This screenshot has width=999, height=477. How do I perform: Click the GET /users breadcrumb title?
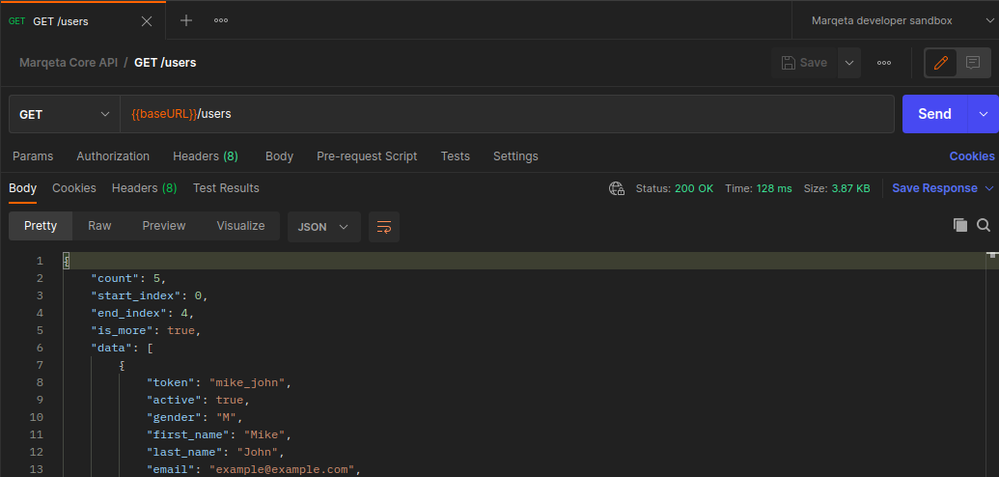coord(165,62)
